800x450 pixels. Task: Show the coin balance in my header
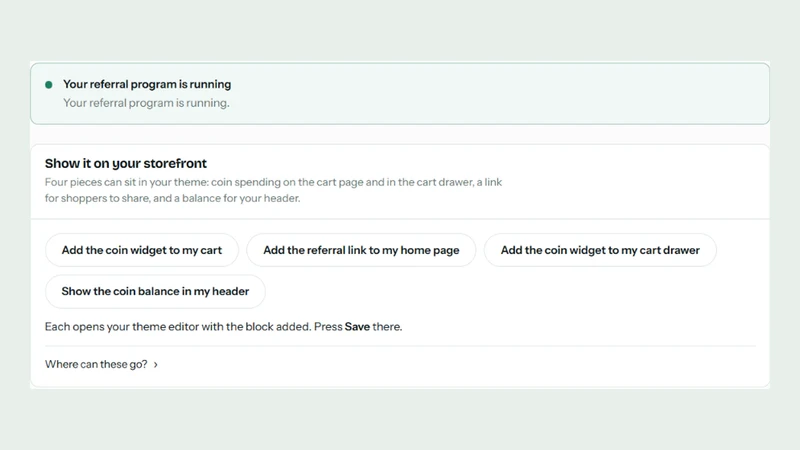point(155,291)
